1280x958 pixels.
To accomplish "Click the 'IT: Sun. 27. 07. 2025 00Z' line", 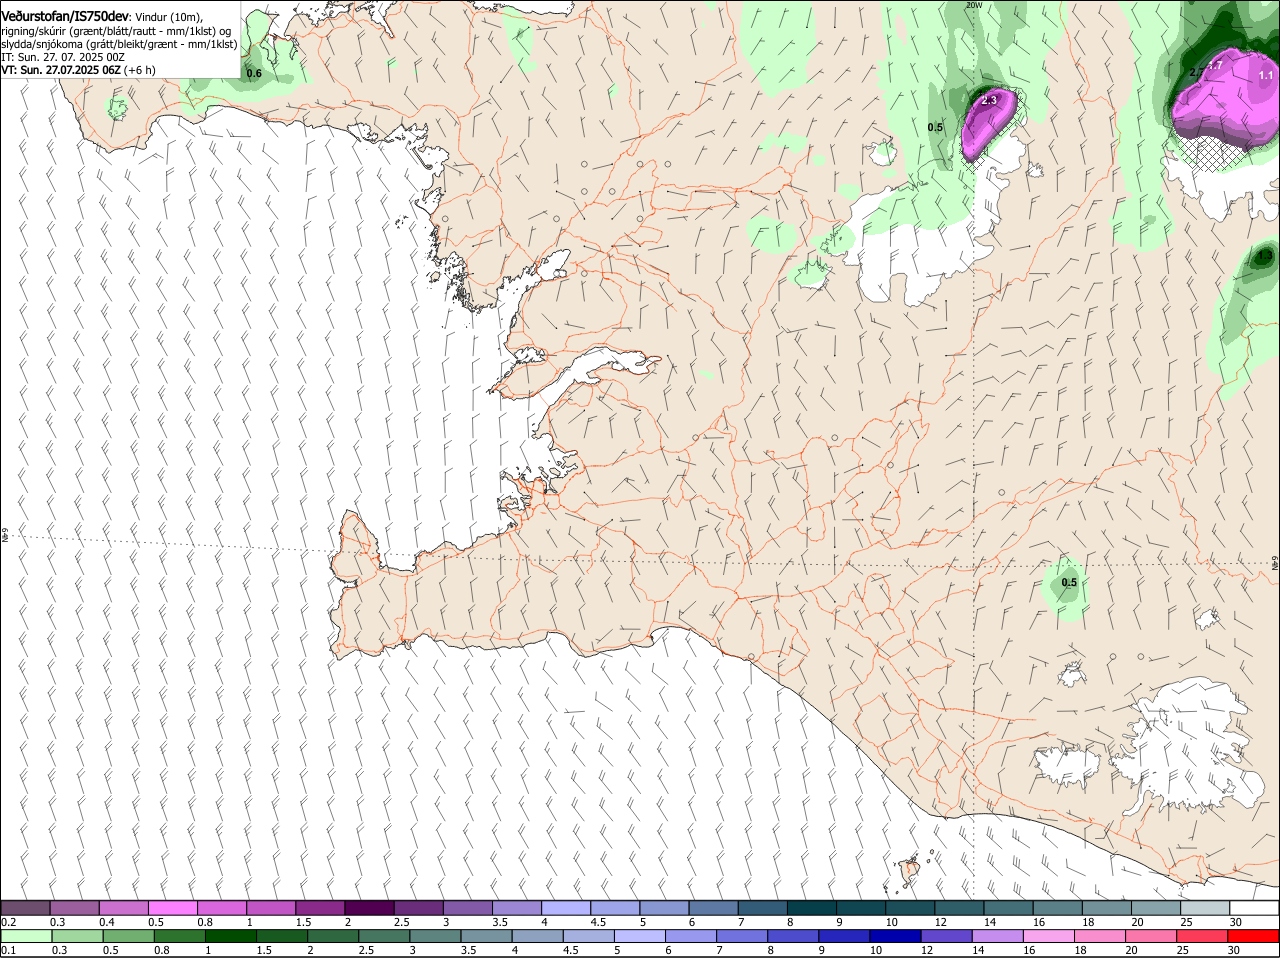I will click(63, 57).
